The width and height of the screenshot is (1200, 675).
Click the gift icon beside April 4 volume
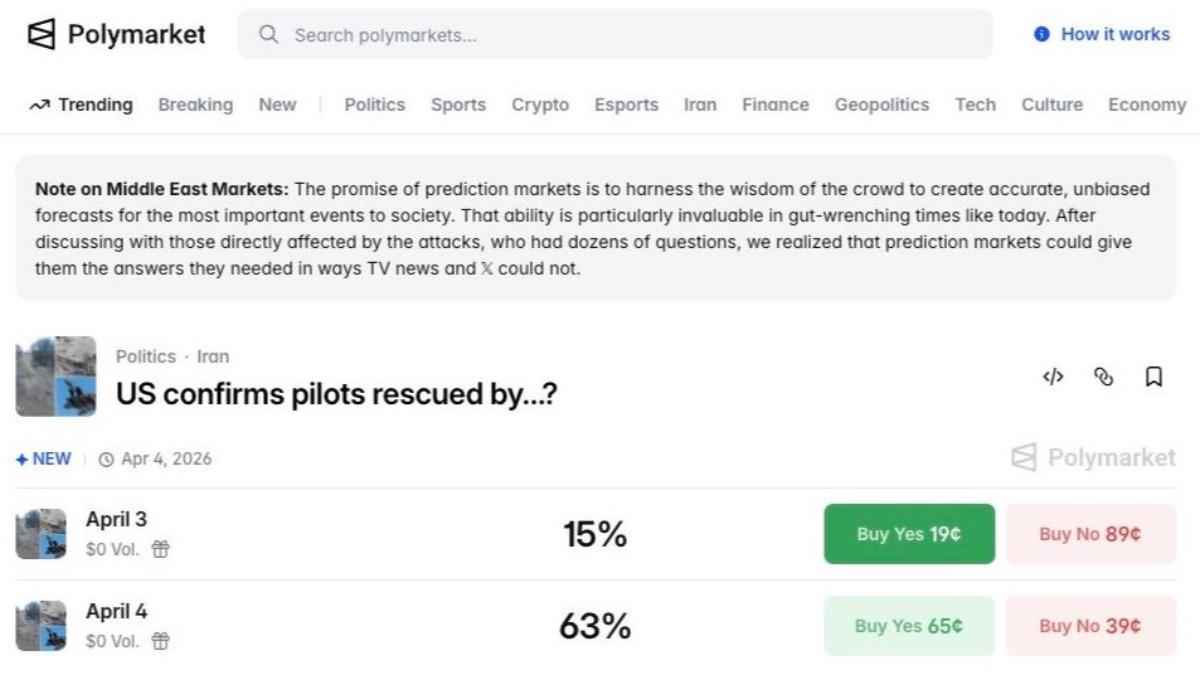click(161, 641)
